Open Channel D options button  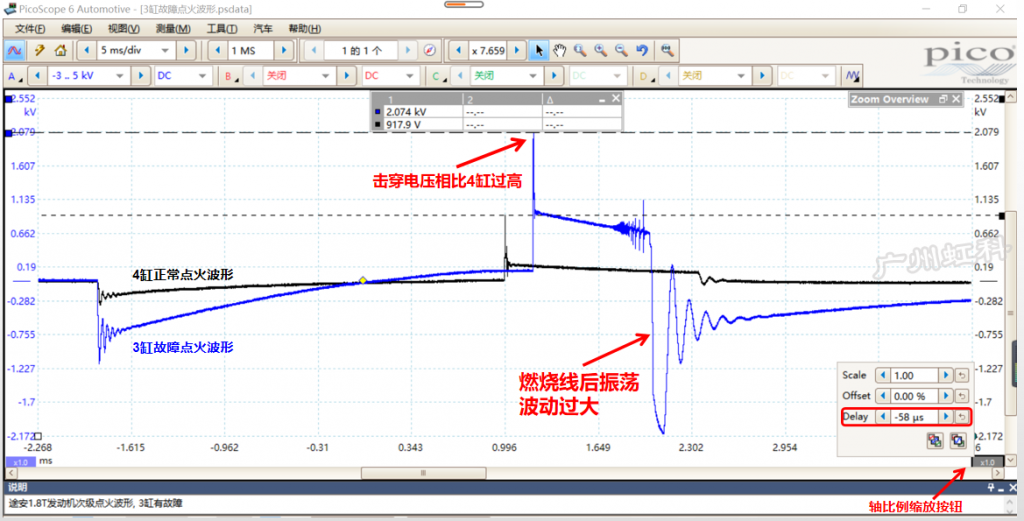point(645,76)
